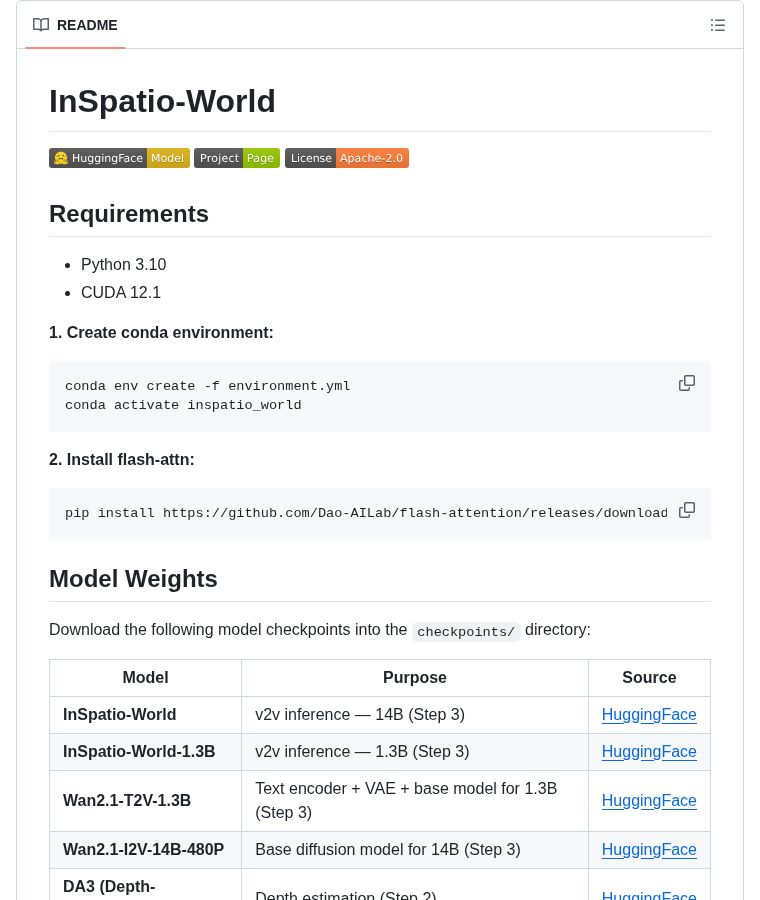The image size is (760, 900).
Task: Click the checkpoints/ inline code text
Action: 466,632
